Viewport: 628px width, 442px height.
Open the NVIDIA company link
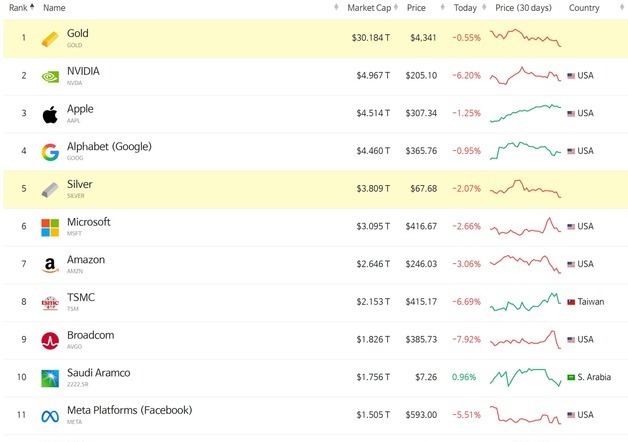click(83, 71)
